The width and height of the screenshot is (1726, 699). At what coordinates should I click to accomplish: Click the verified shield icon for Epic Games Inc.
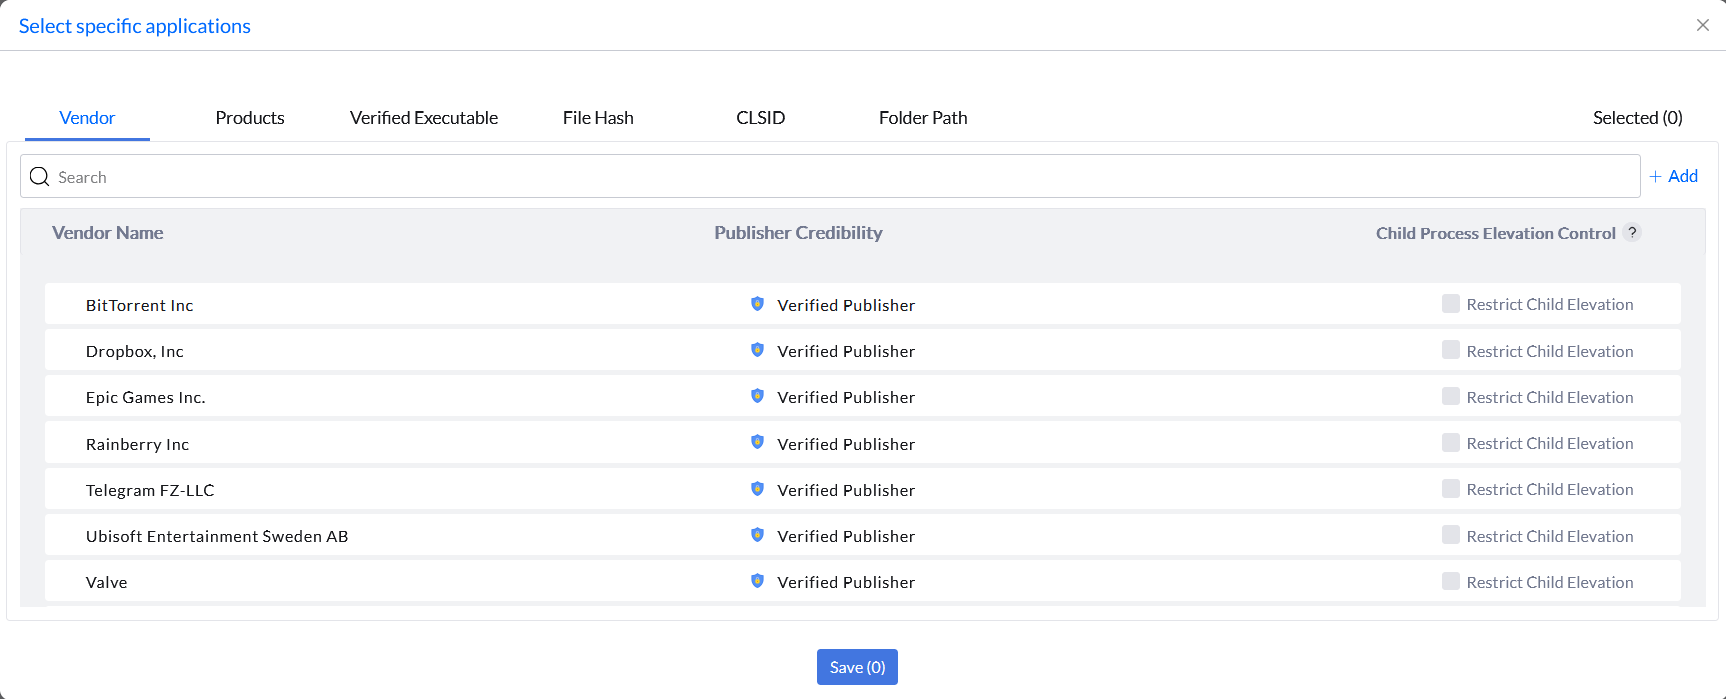click(757, 396)
